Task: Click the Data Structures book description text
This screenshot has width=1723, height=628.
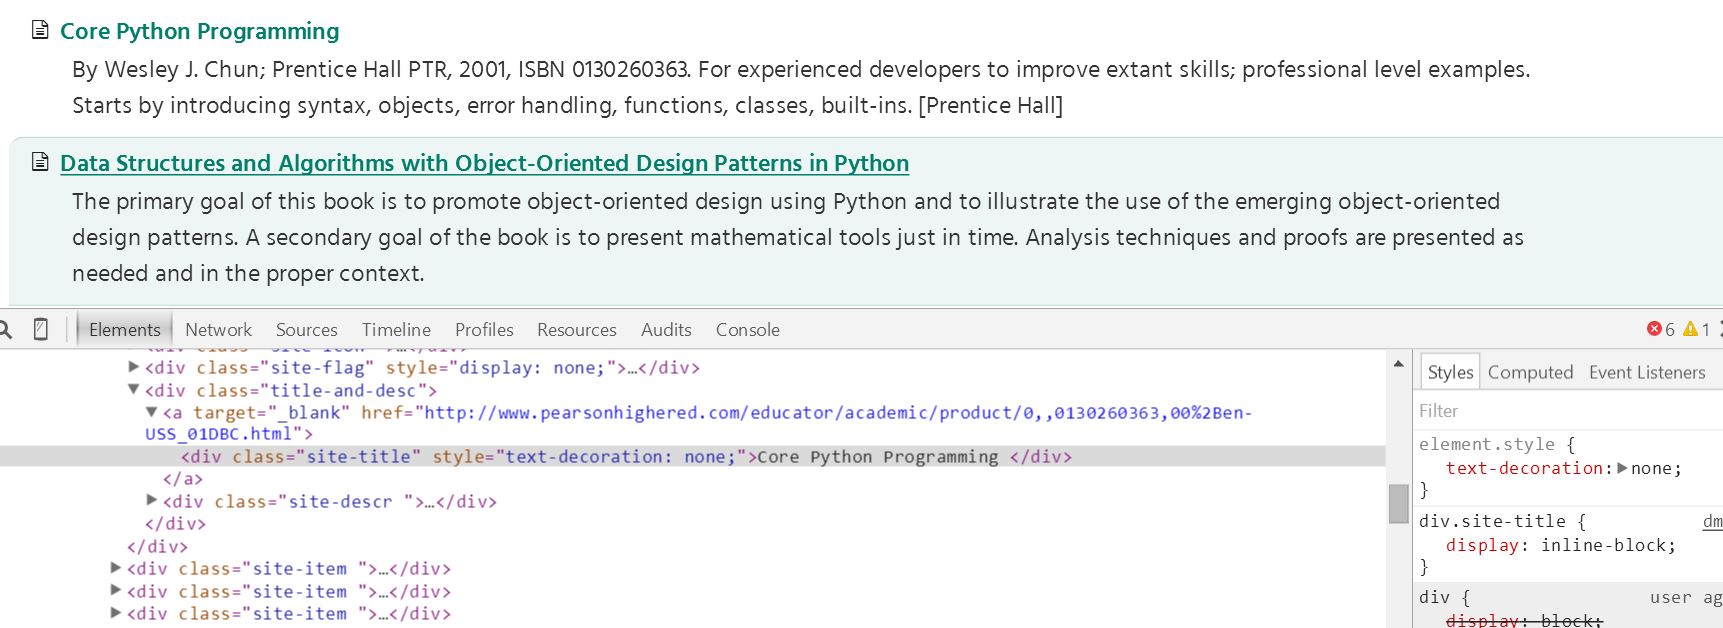Action: tap(798, 237)
